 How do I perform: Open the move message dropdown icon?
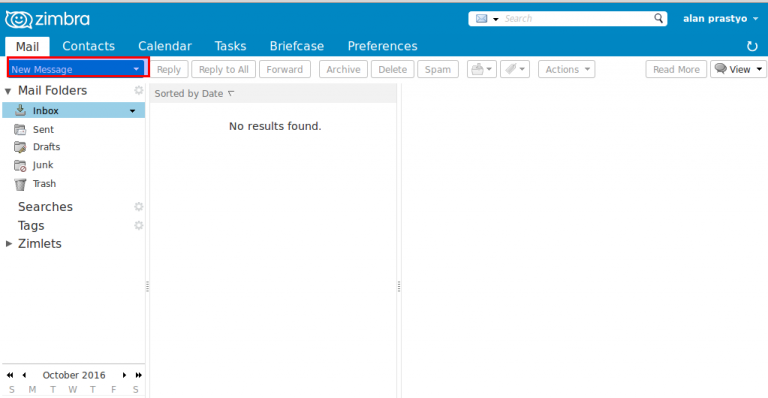pyautogui.click(x=482, y=69)
